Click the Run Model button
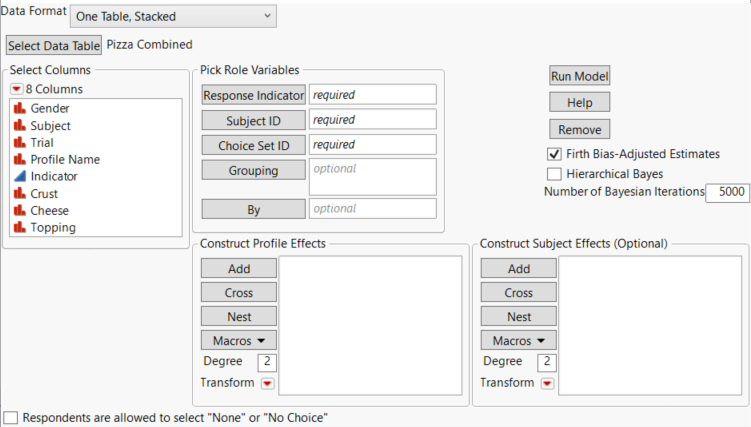 pyautogui.click(x=580, y=76)
